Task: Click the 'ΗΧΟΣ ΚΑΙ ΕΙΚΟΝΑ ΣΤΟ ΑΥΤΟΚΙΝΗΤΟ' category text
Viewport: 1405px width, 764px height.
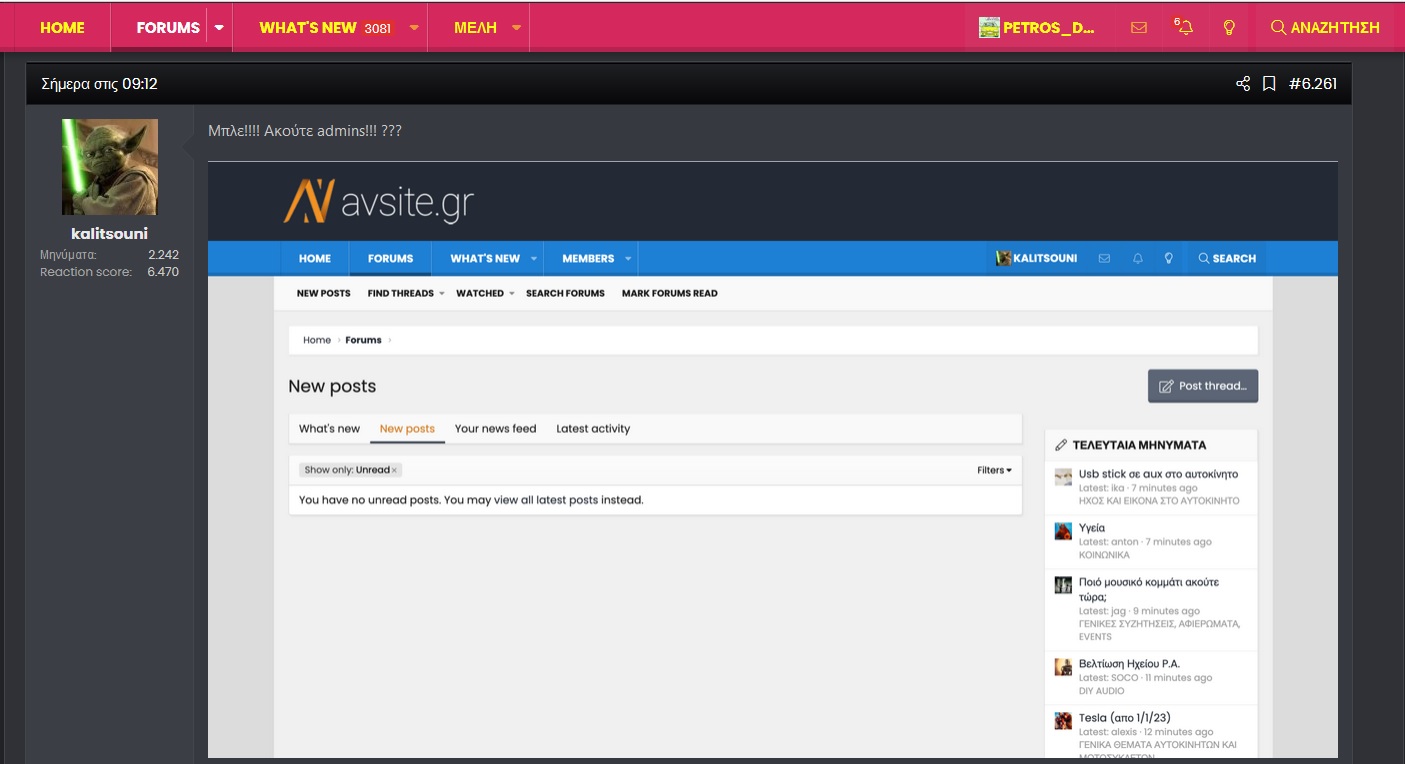Action: 1159,500
